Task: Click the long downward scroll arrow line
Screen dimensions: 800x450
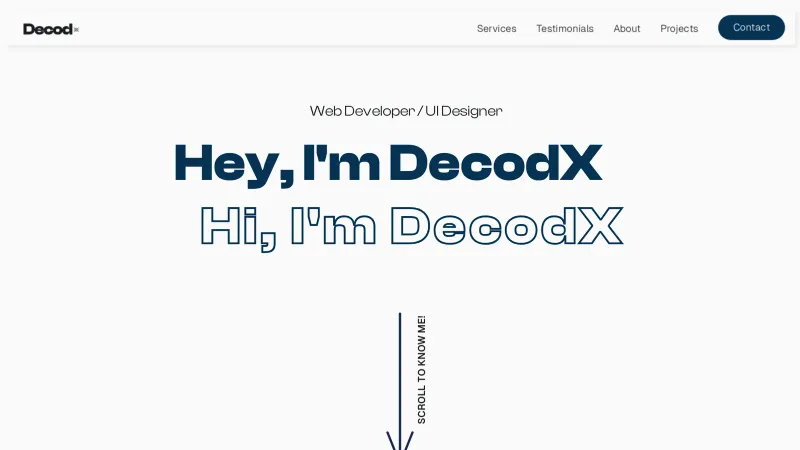Action: 400,370
